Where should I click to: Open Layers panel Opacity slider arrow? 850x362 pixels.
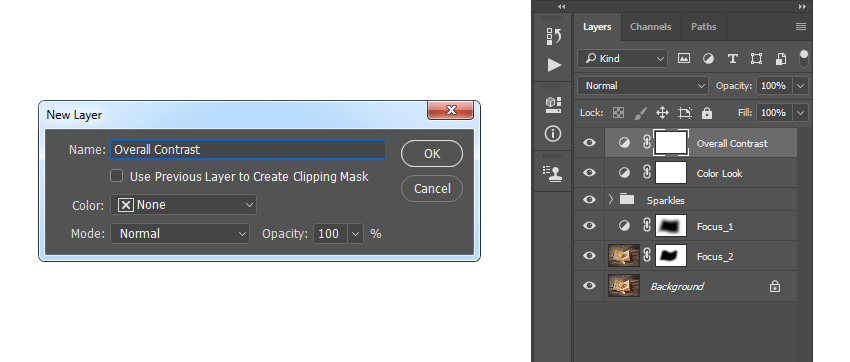800,86
